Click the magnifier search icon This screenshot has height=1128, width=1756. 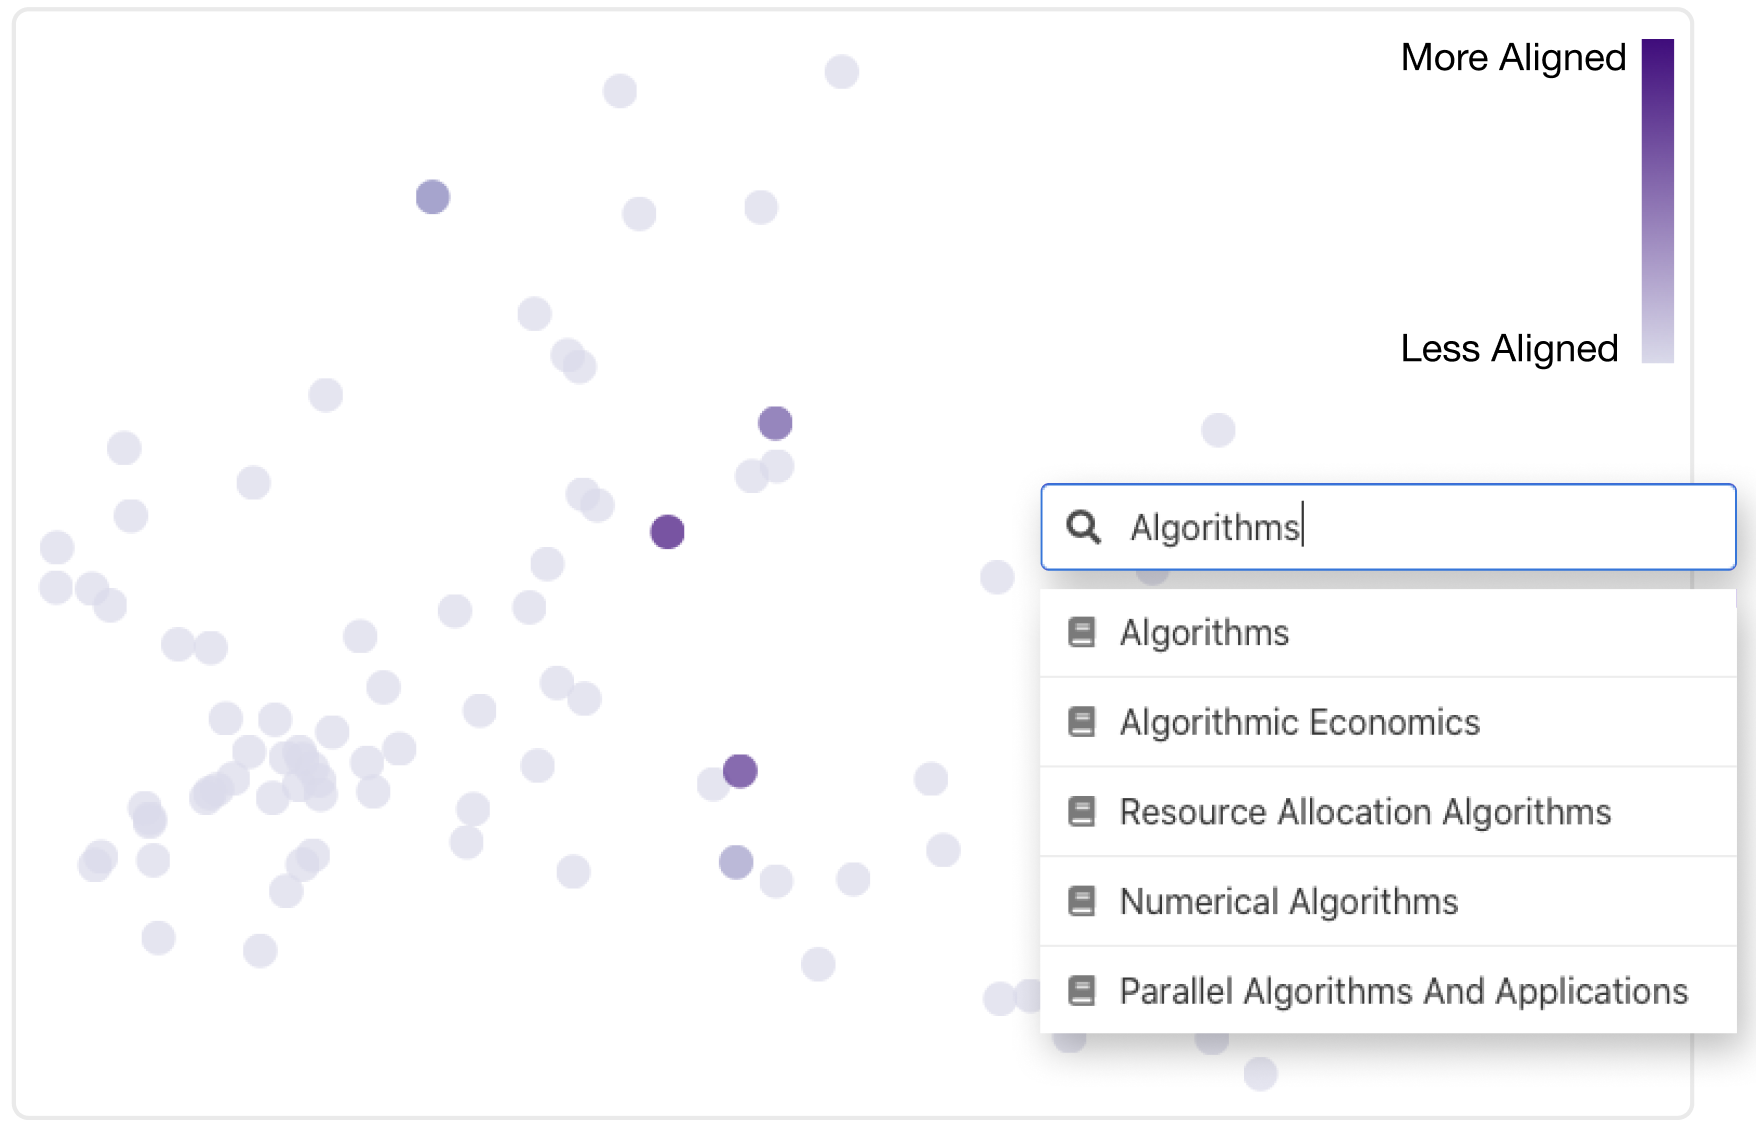point(1083,527)
